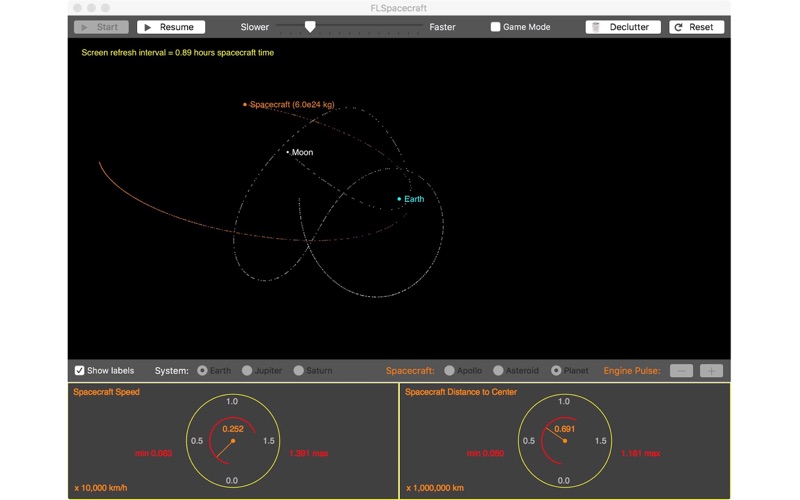Uncheck the Show labels checkbox

[x=80, y=371]
